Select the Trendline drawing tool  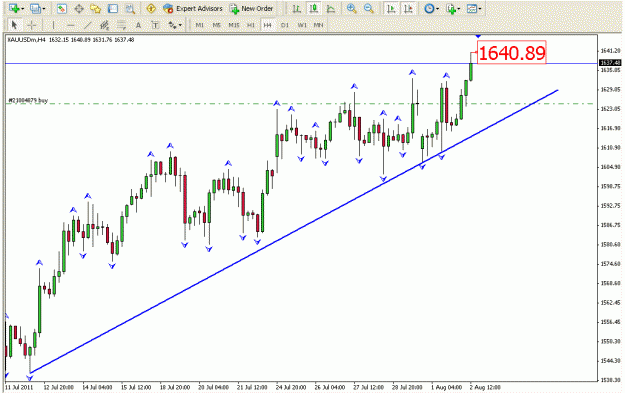pos(87,25)
